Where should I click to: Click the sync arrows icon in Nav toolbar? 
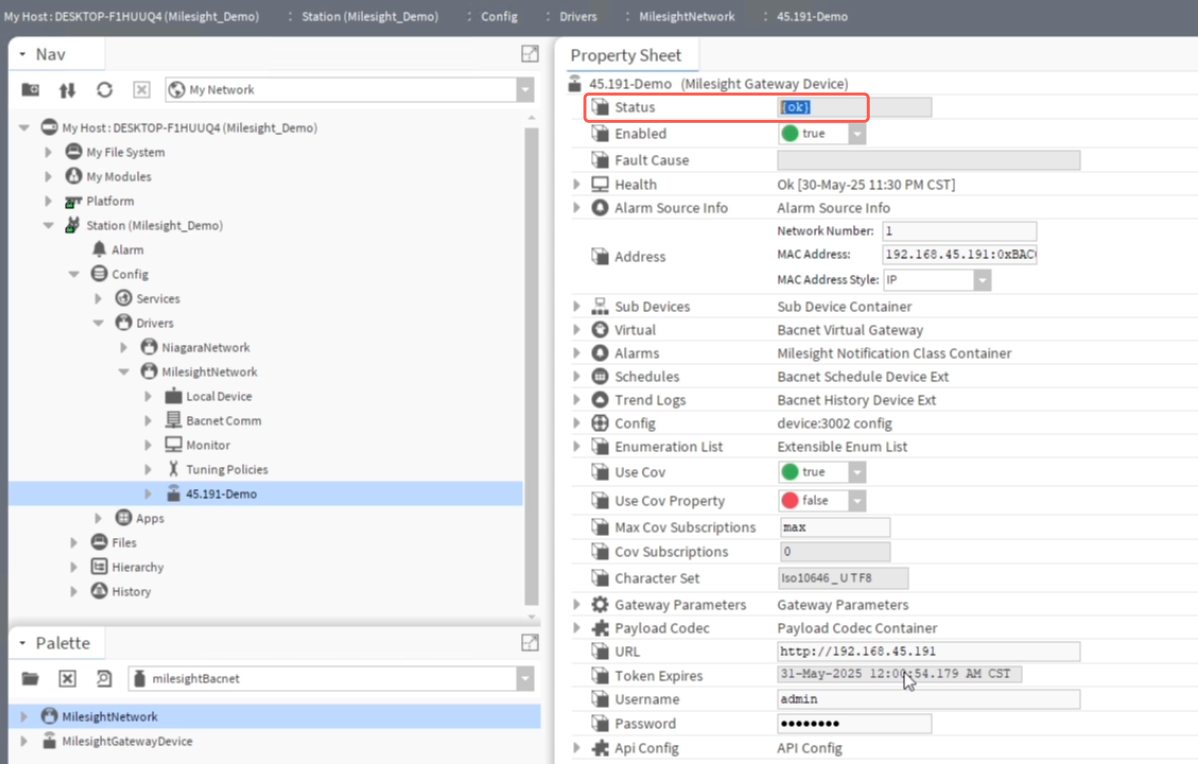(67, 90)
